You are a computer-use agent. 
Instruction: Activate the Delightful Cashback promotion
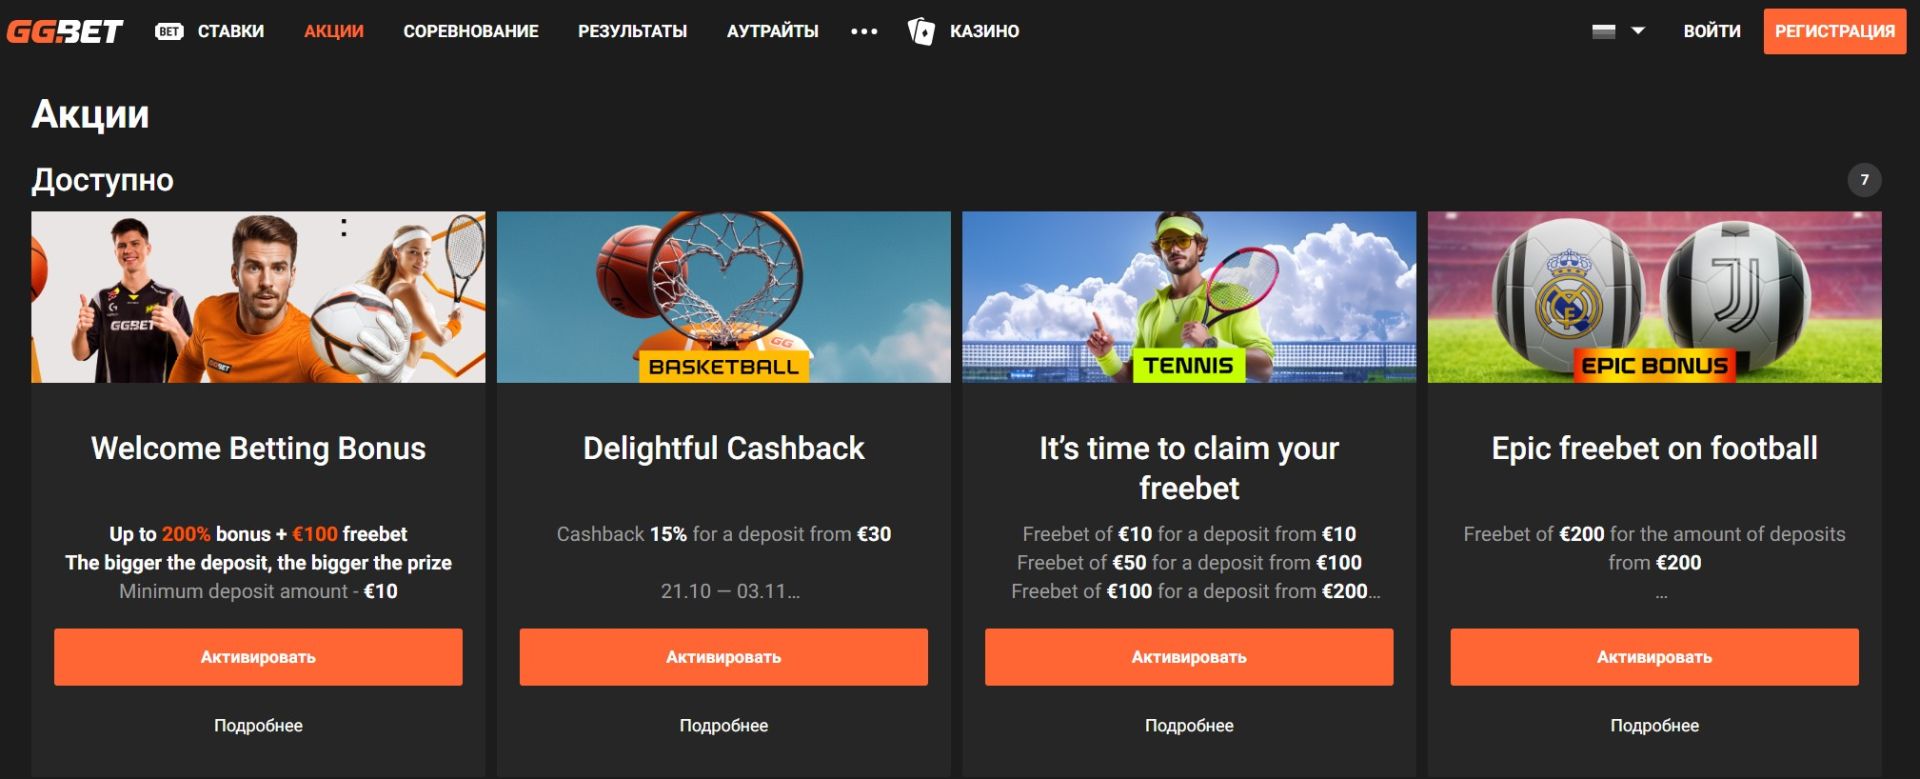click(x=724, y=657)
